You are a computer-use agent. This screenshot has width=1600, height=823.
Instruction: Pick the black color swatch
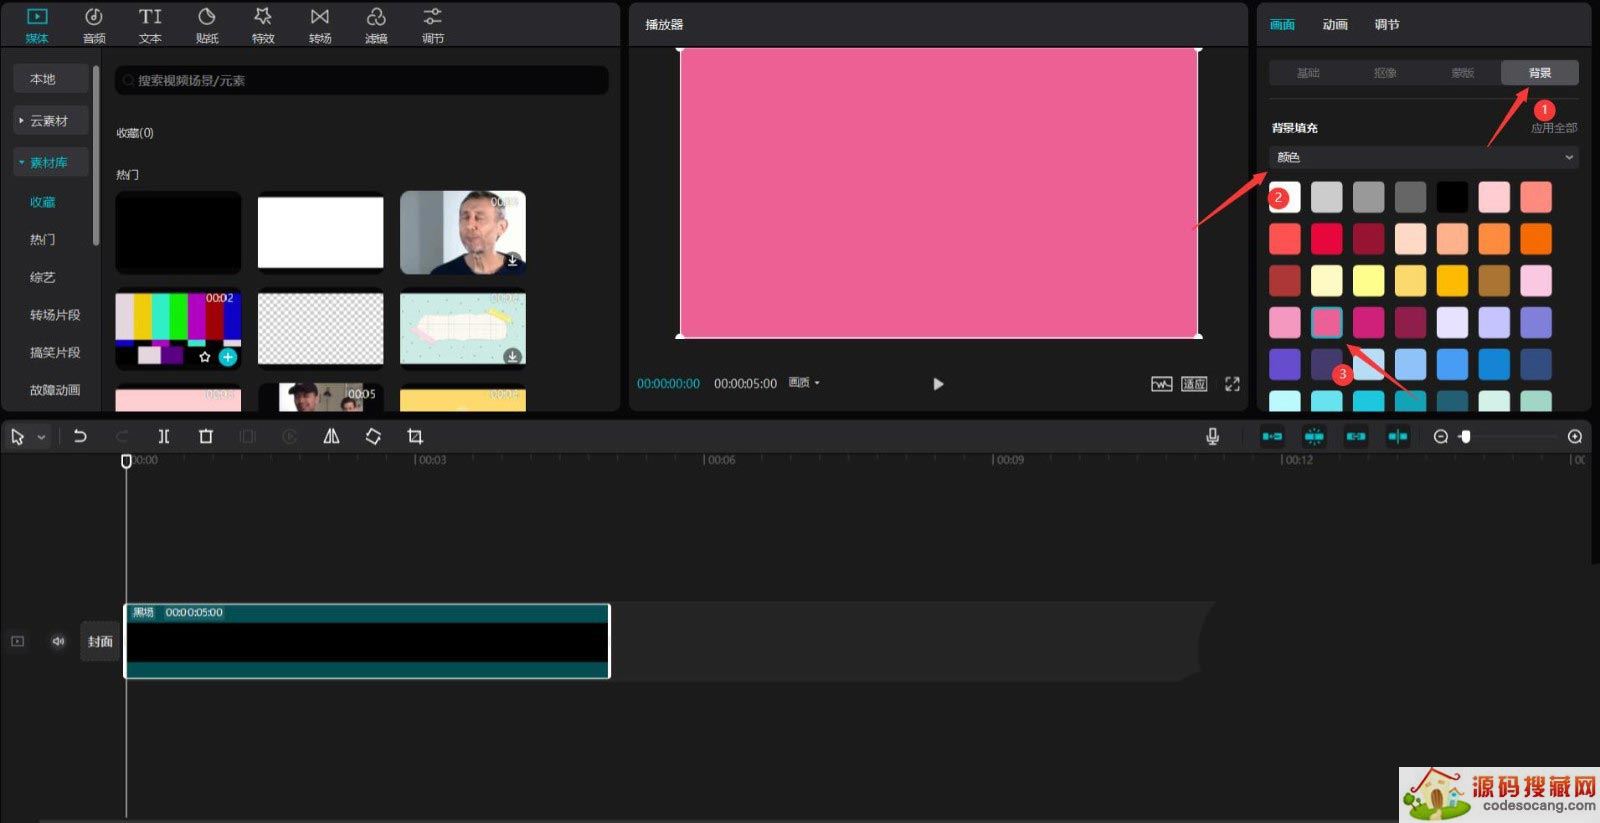(x=1452, y=197)
